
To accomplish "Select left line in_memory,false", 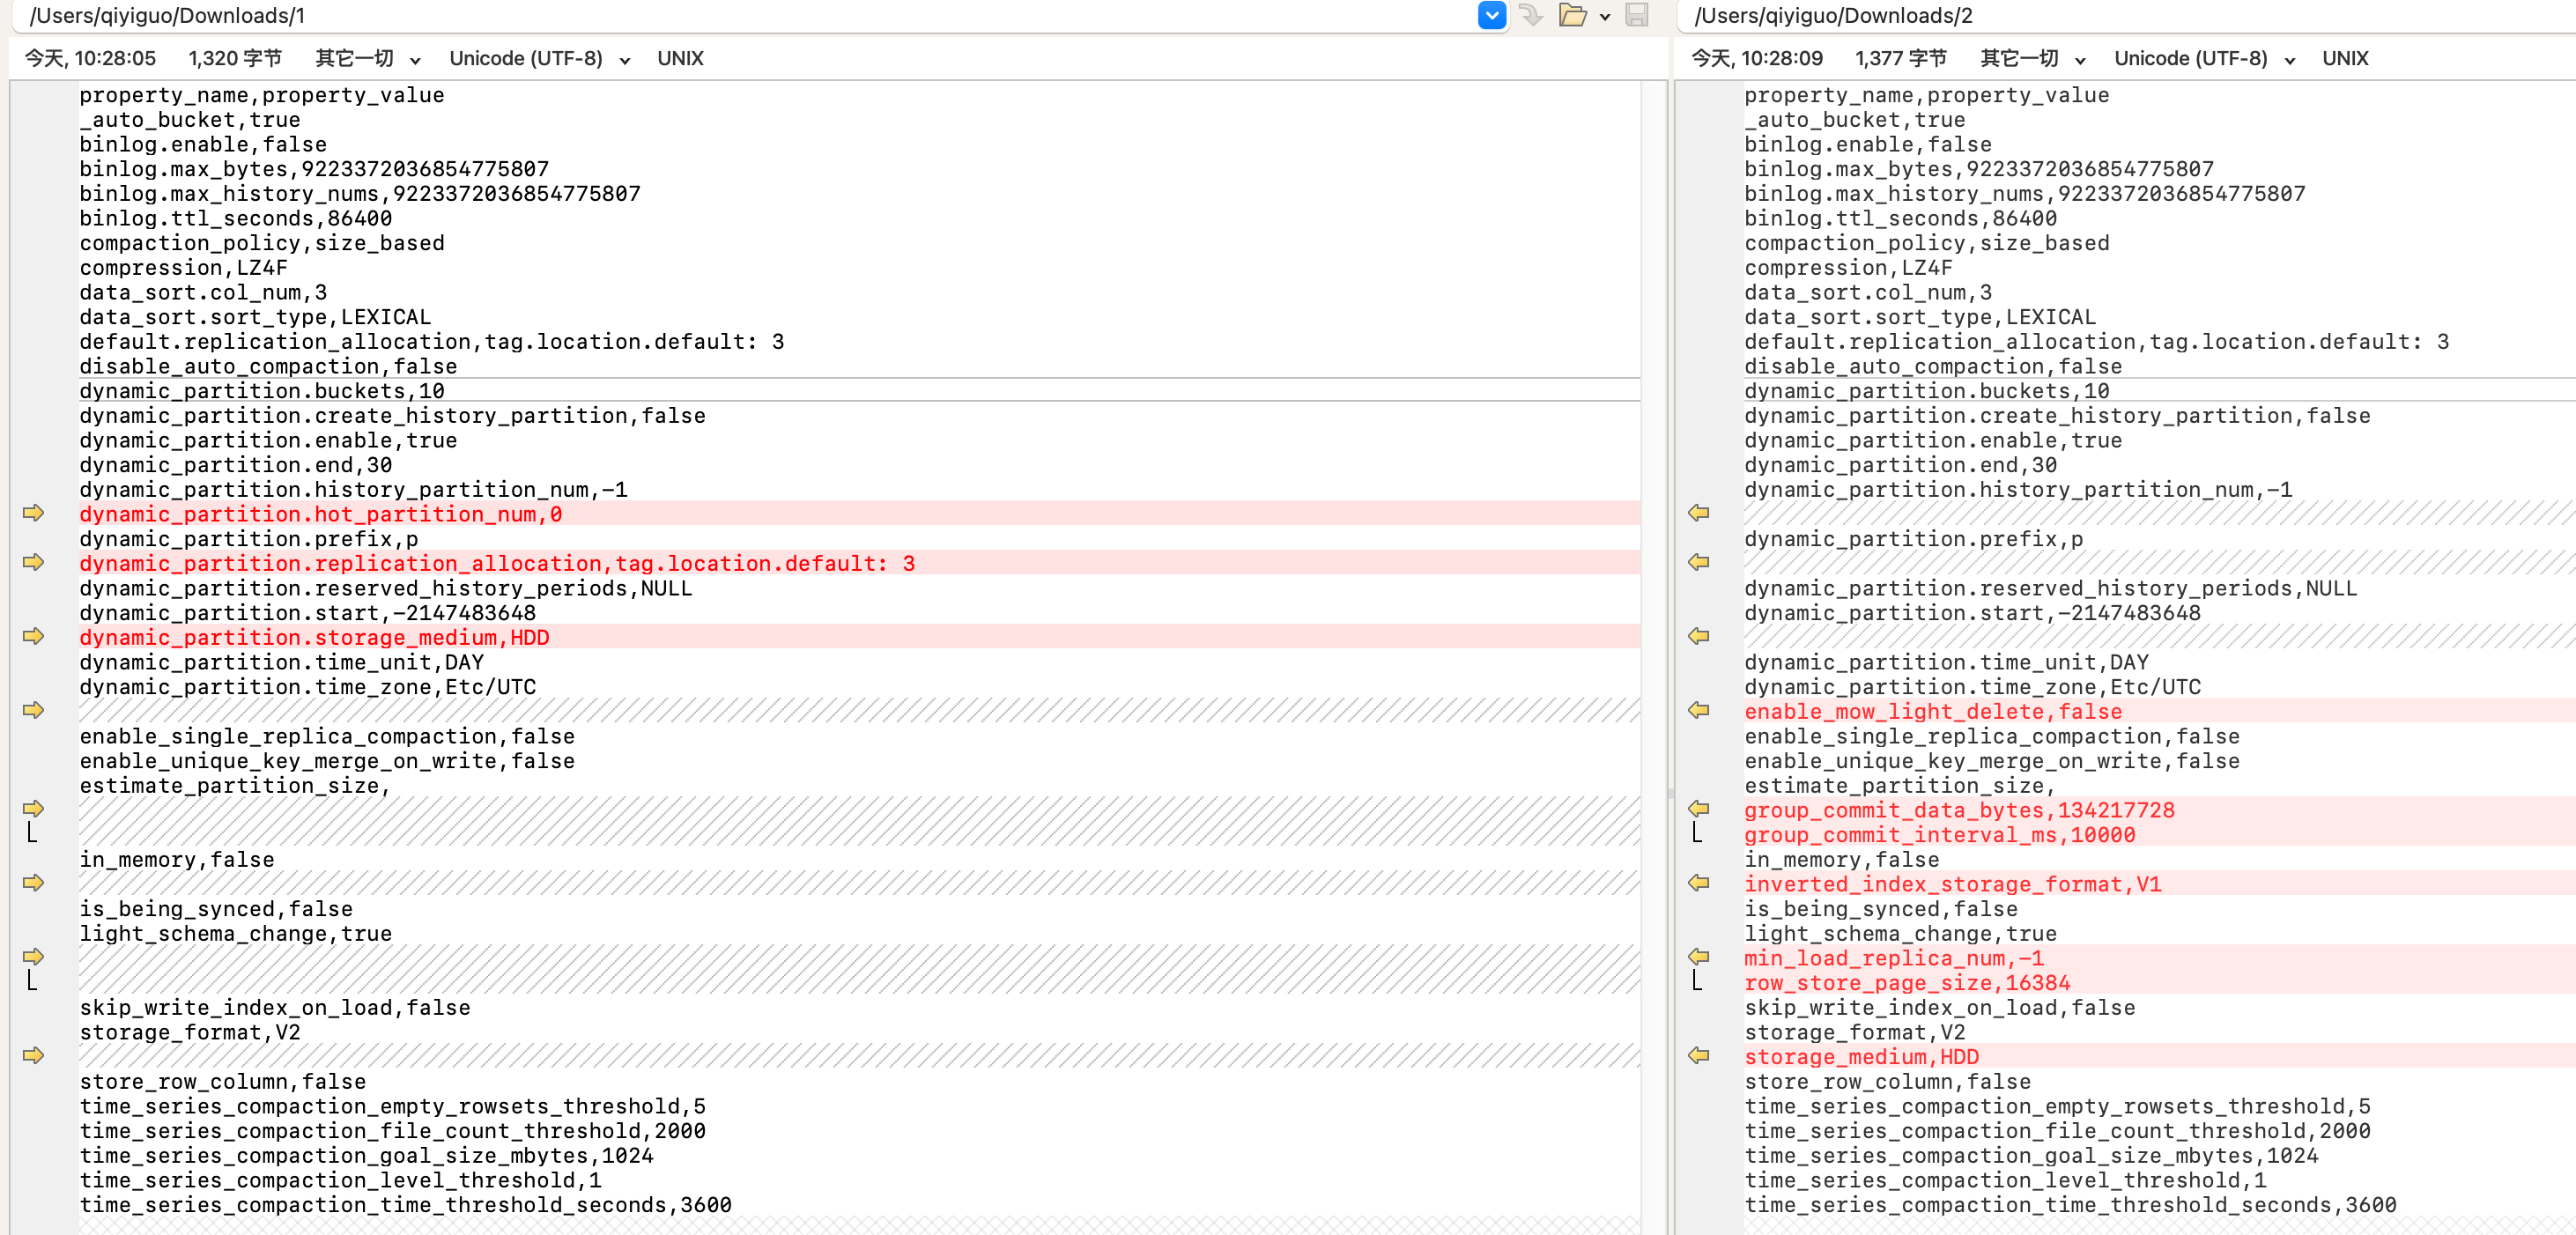I will coord(177,860).
